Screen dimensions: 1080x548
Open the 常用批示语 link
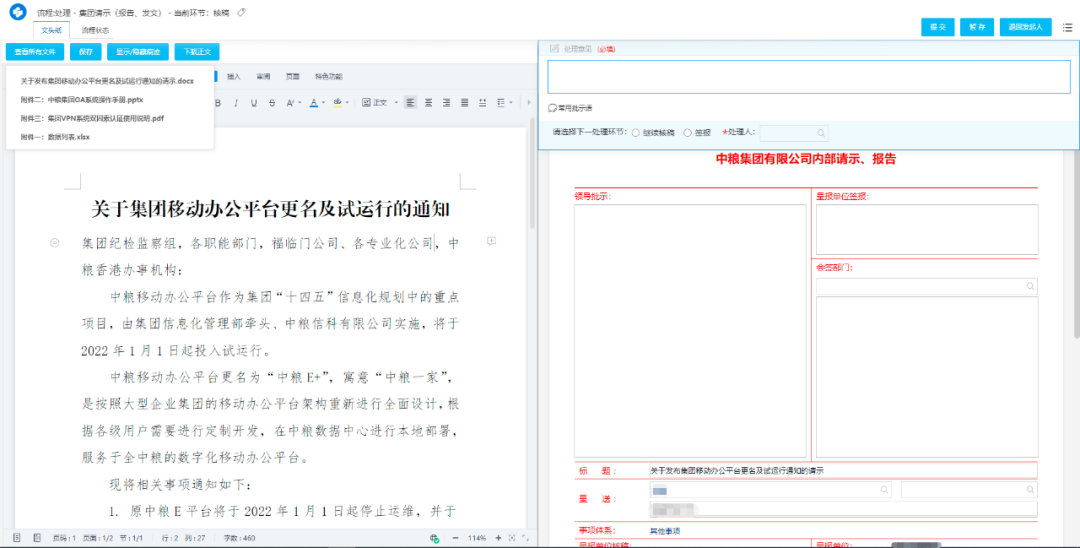pyautogui.click(x=570, y=108)
